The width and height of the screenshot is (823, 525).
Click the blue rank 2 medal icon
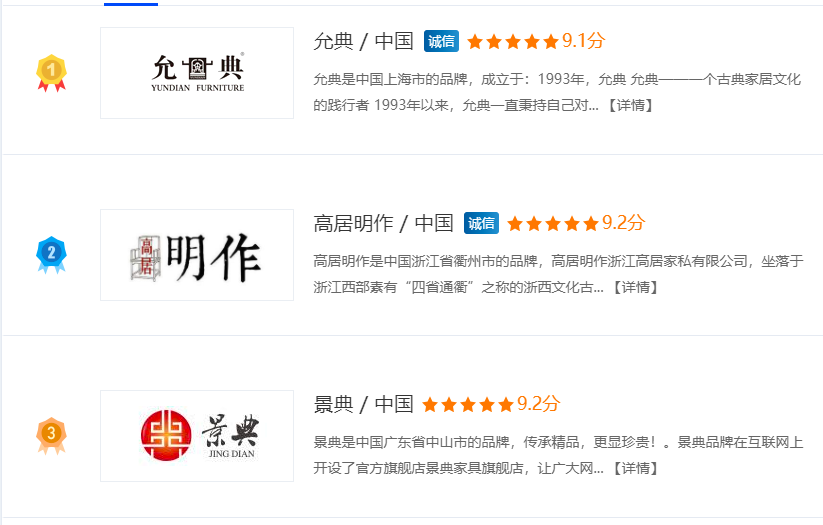click(x=51, y=255)
